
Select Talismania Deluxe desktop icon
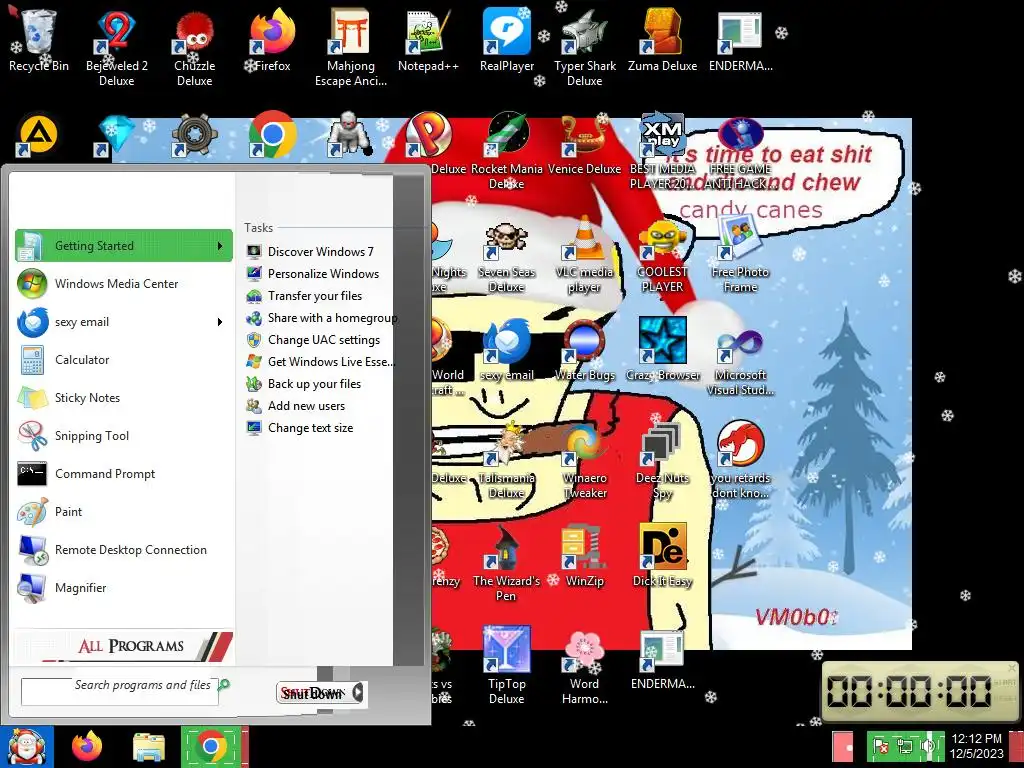(x=507, y=461)
